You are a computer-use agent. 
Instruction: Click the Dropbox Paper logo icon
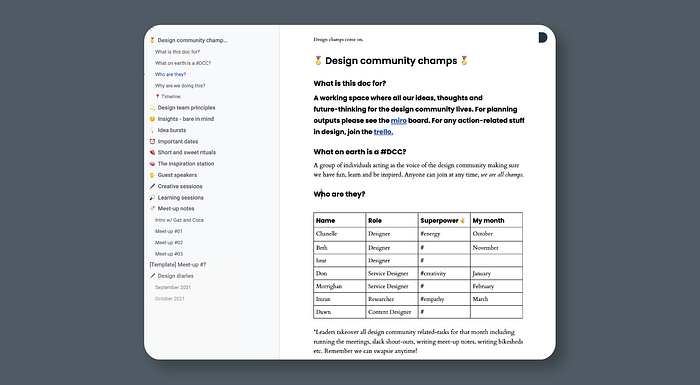[x=542, y=38]
